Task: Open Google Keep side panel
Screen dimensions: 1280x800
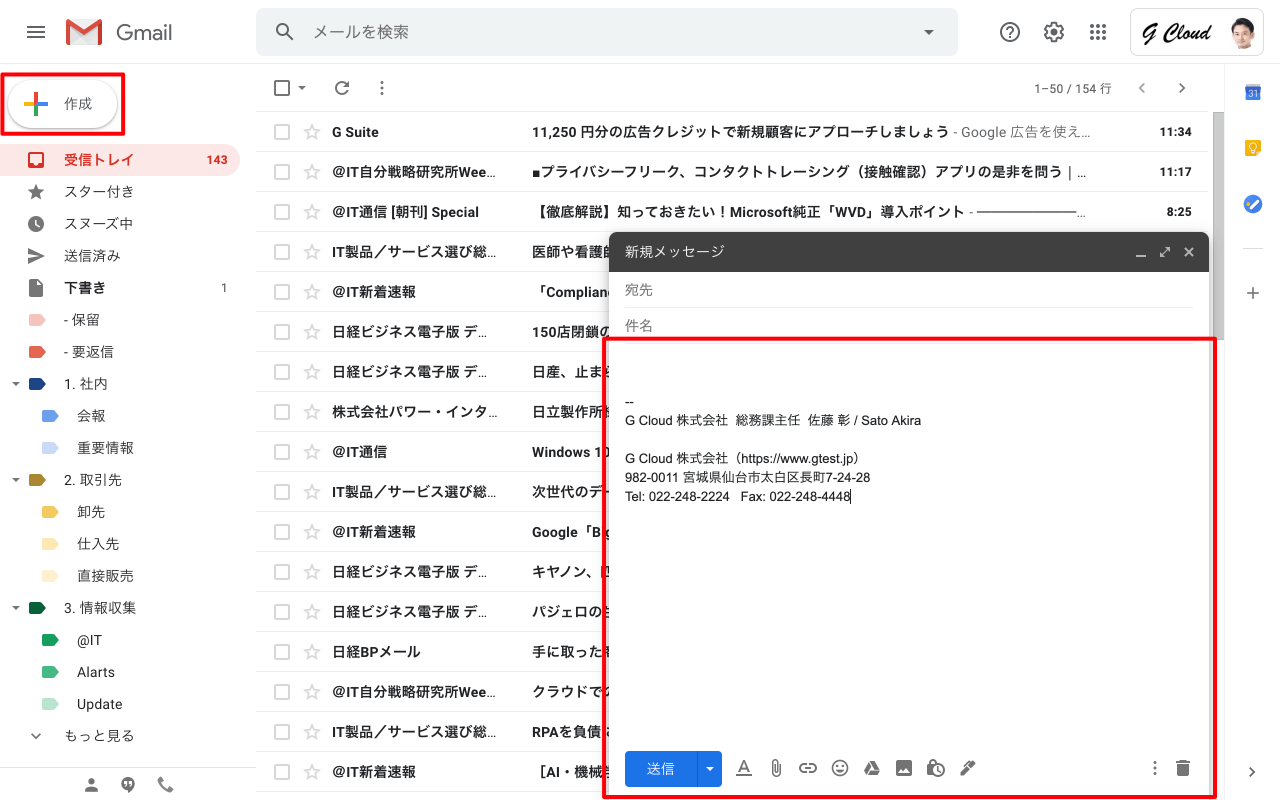Action: coord(1252,148)
